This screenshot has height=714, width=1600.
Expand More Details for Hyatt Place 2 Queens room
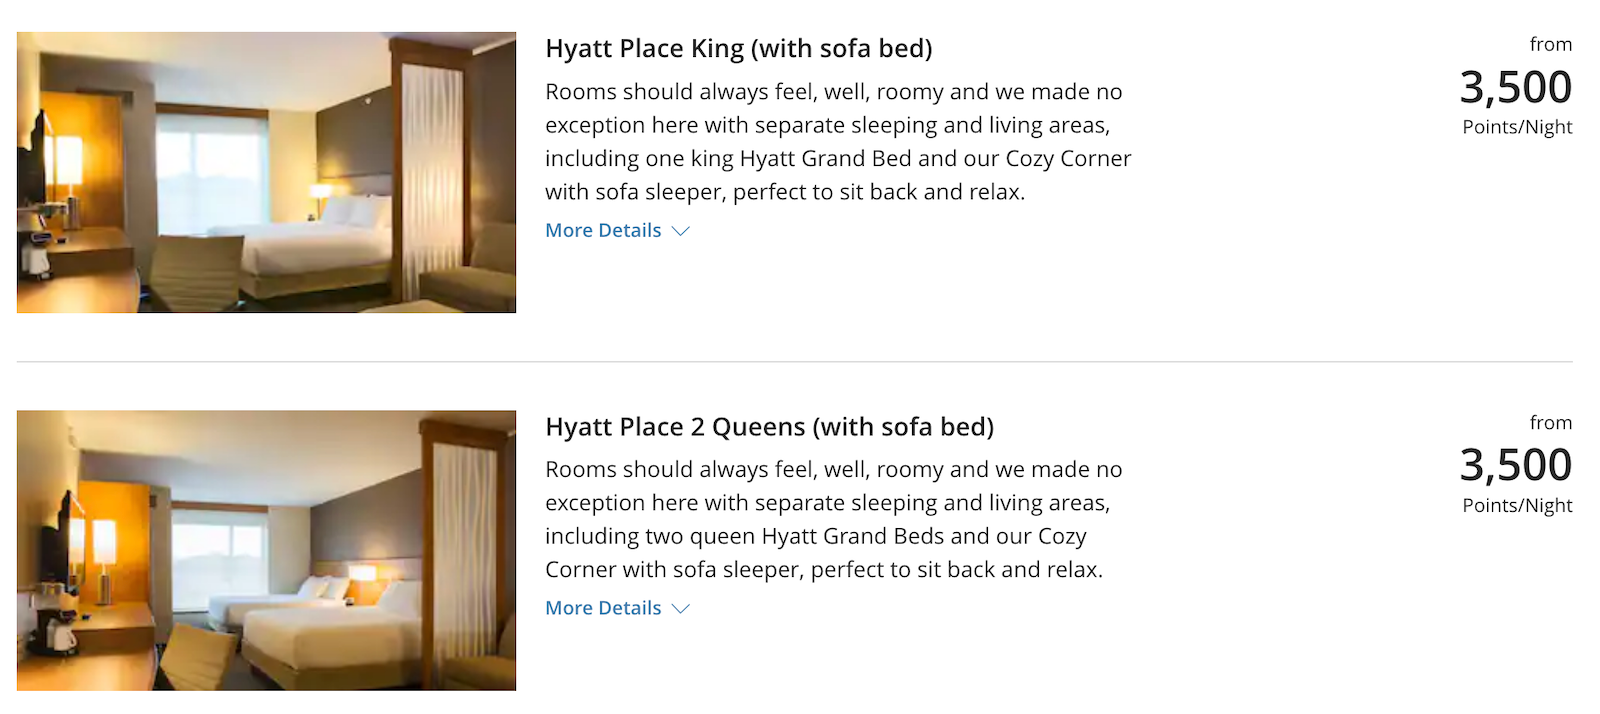pyautogui.click(x=604, y=607)
